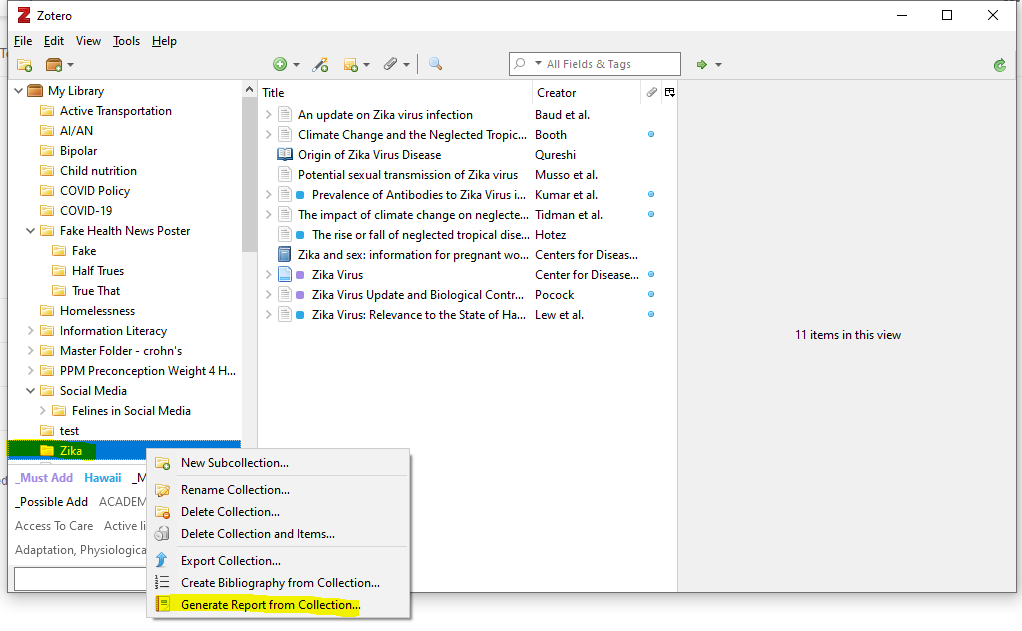
Task: Click the Sync with zotero.org icon
Action: pyautogui.click(x=1000, y=65)
